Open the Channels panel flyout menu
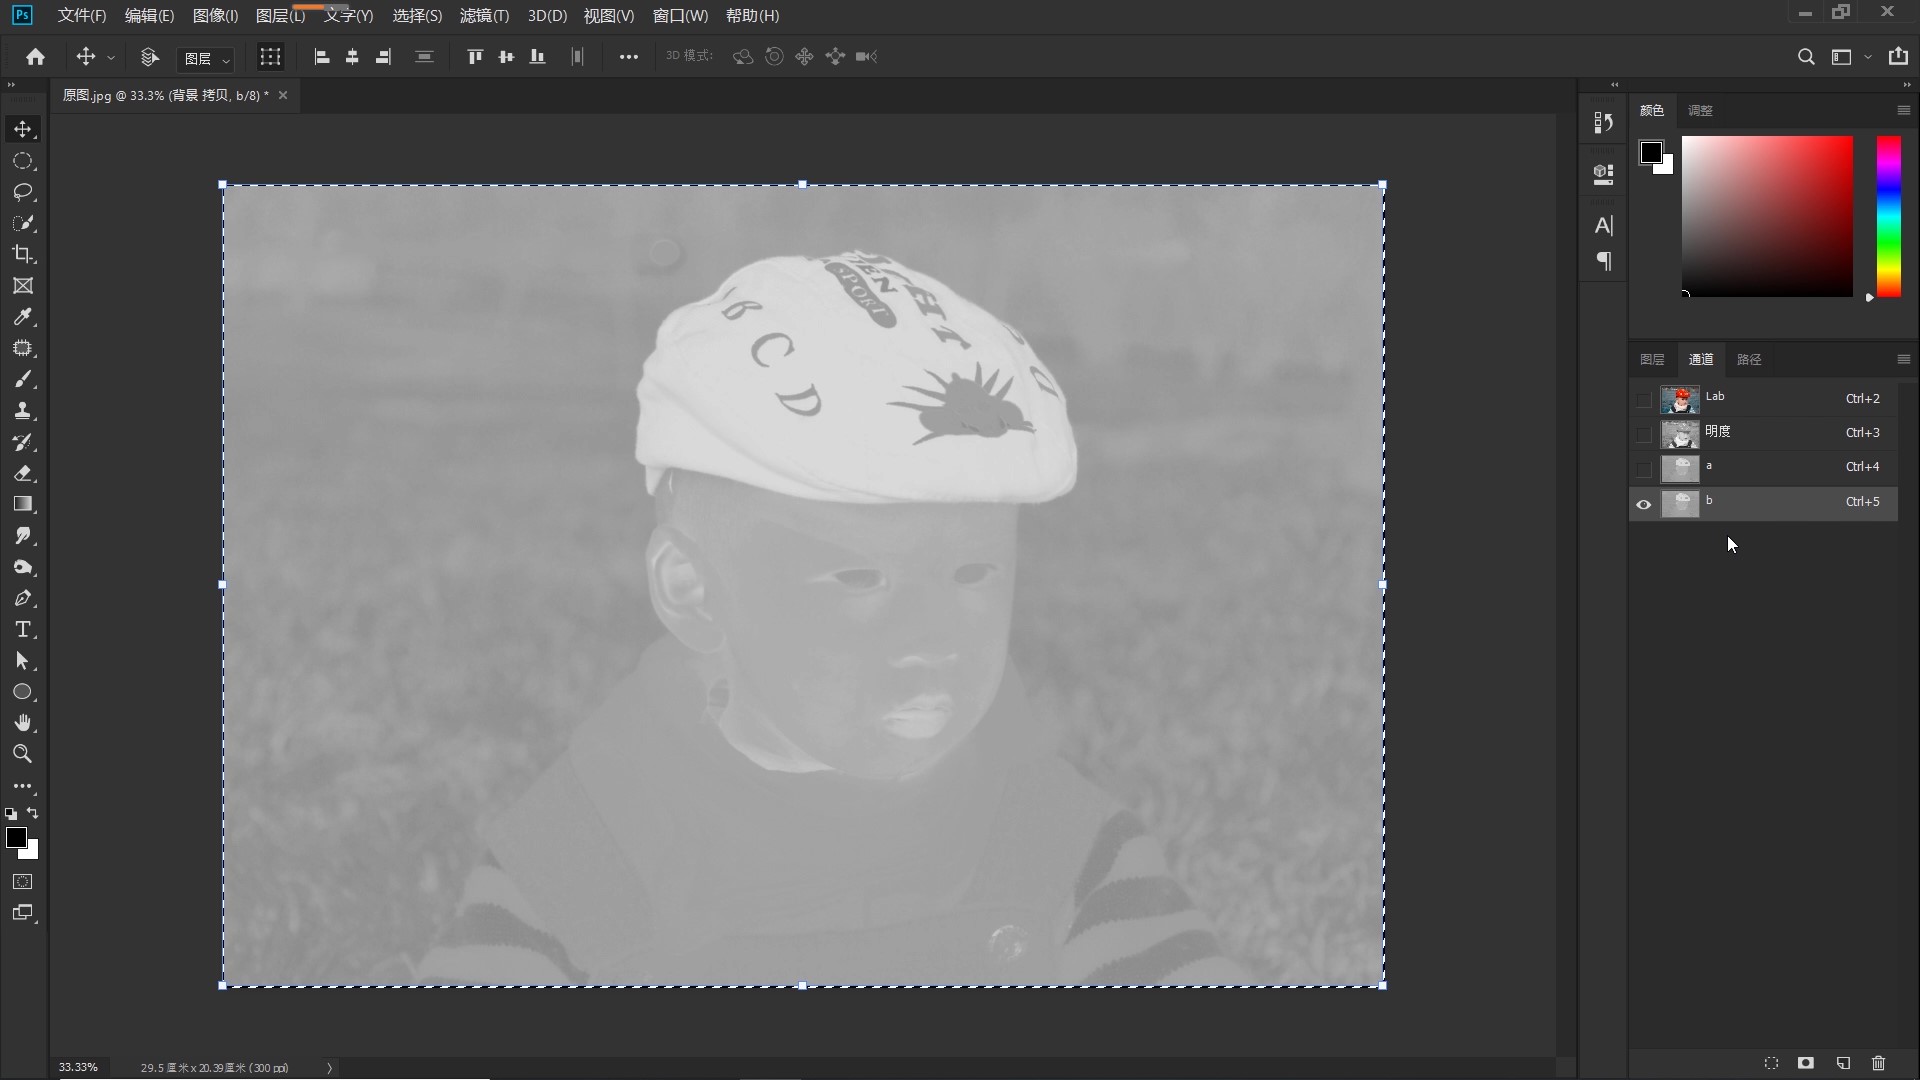This screenshot has width=1920, height=1080. coord(1903,359)
